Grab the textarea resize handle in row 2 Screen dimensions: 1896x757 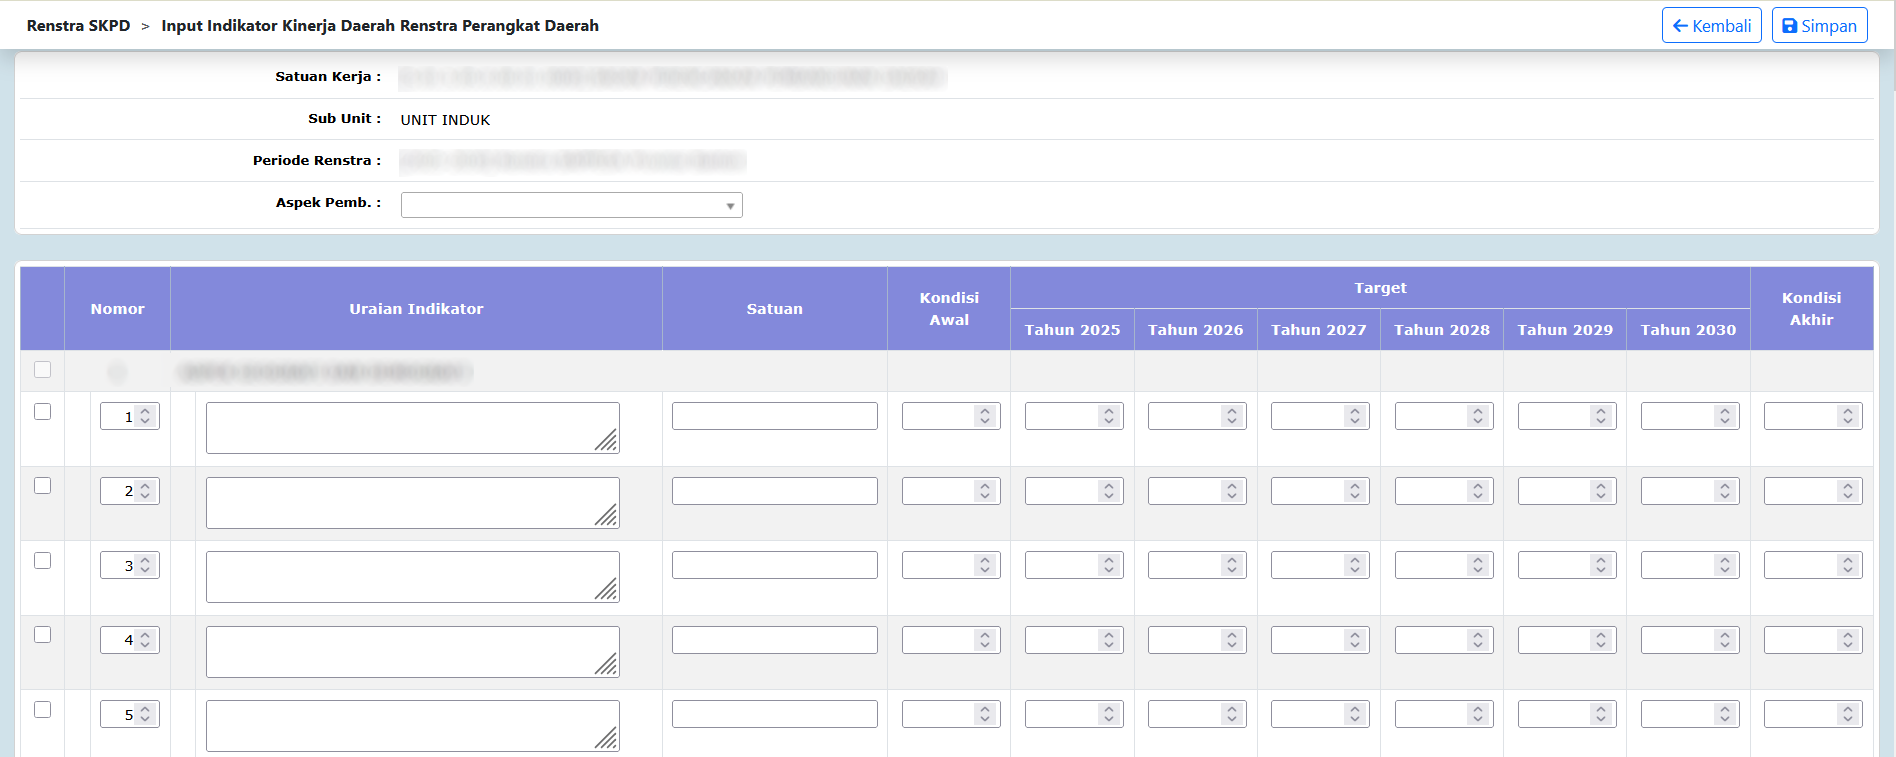607,516
